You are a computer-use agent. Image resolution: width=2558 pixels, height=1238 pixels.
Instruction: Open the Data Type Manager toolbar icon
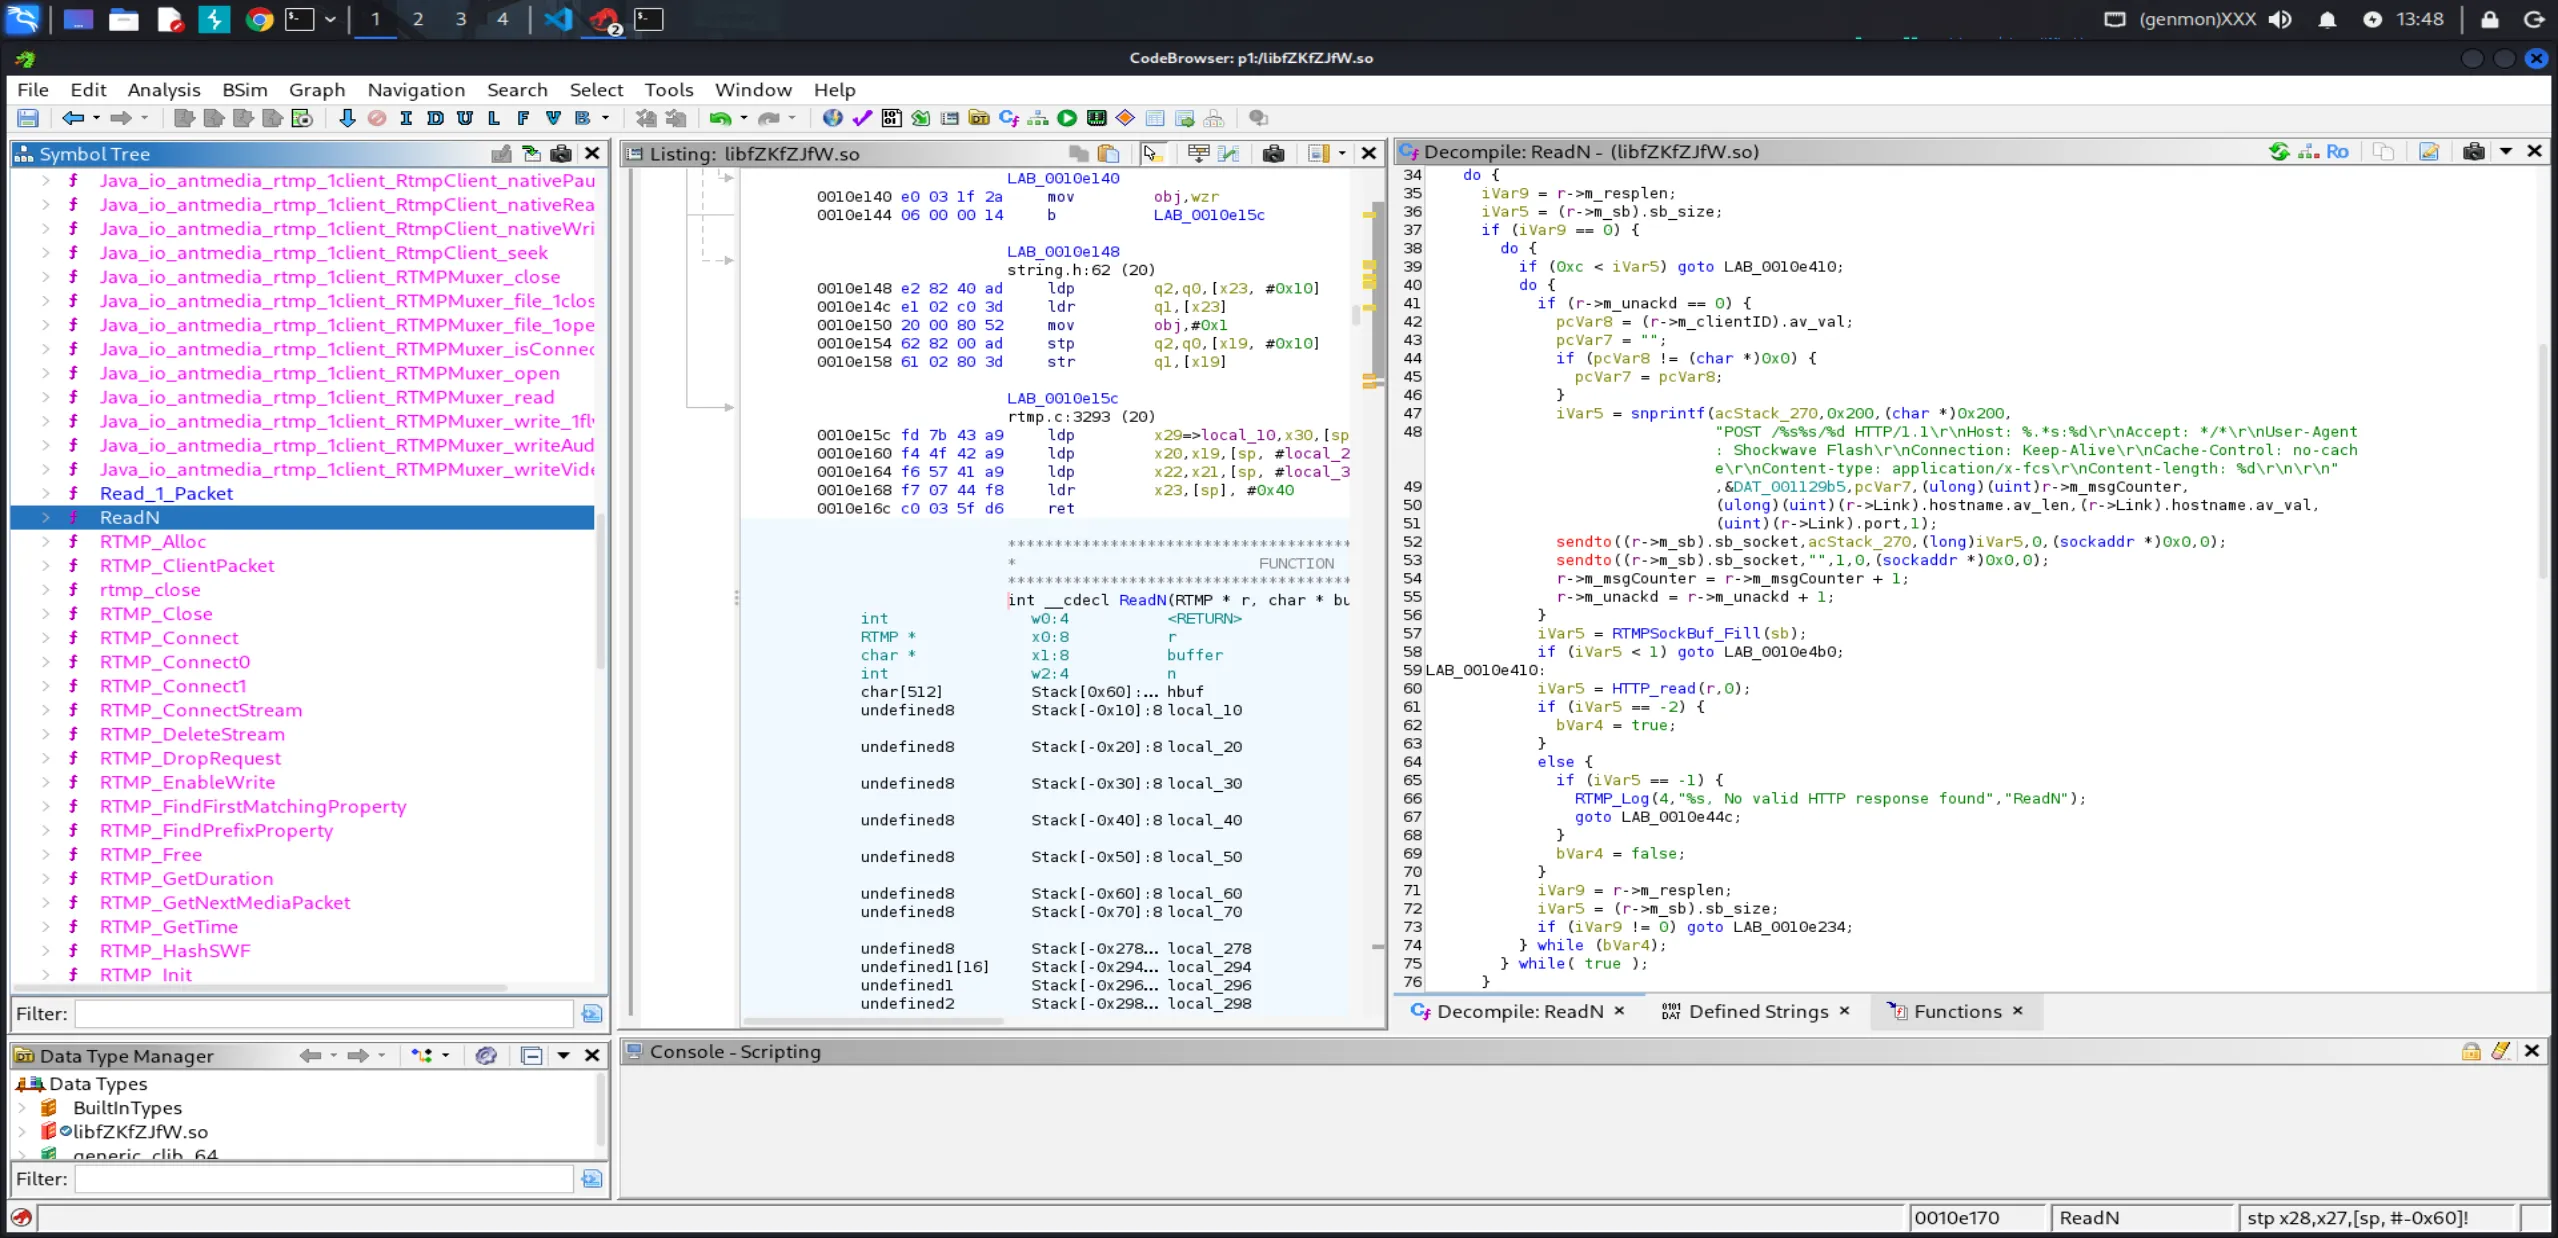click(979, 118)
